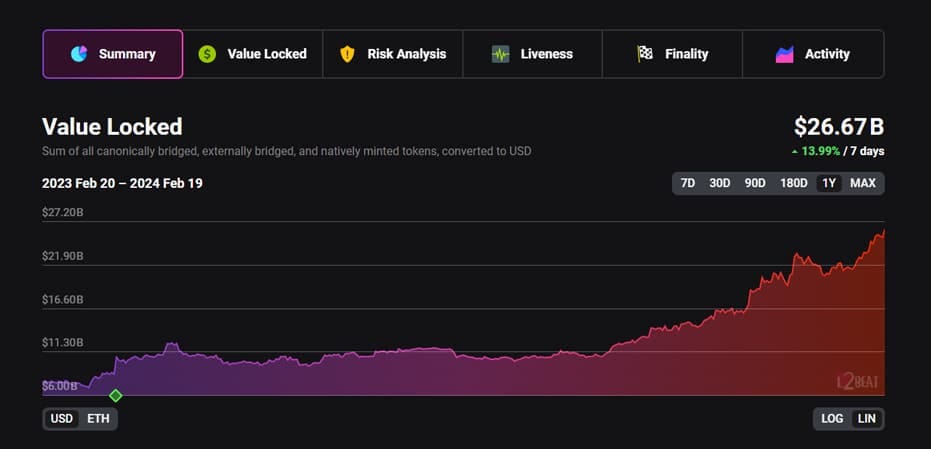Click the Value Locked heading

point(112,127)
